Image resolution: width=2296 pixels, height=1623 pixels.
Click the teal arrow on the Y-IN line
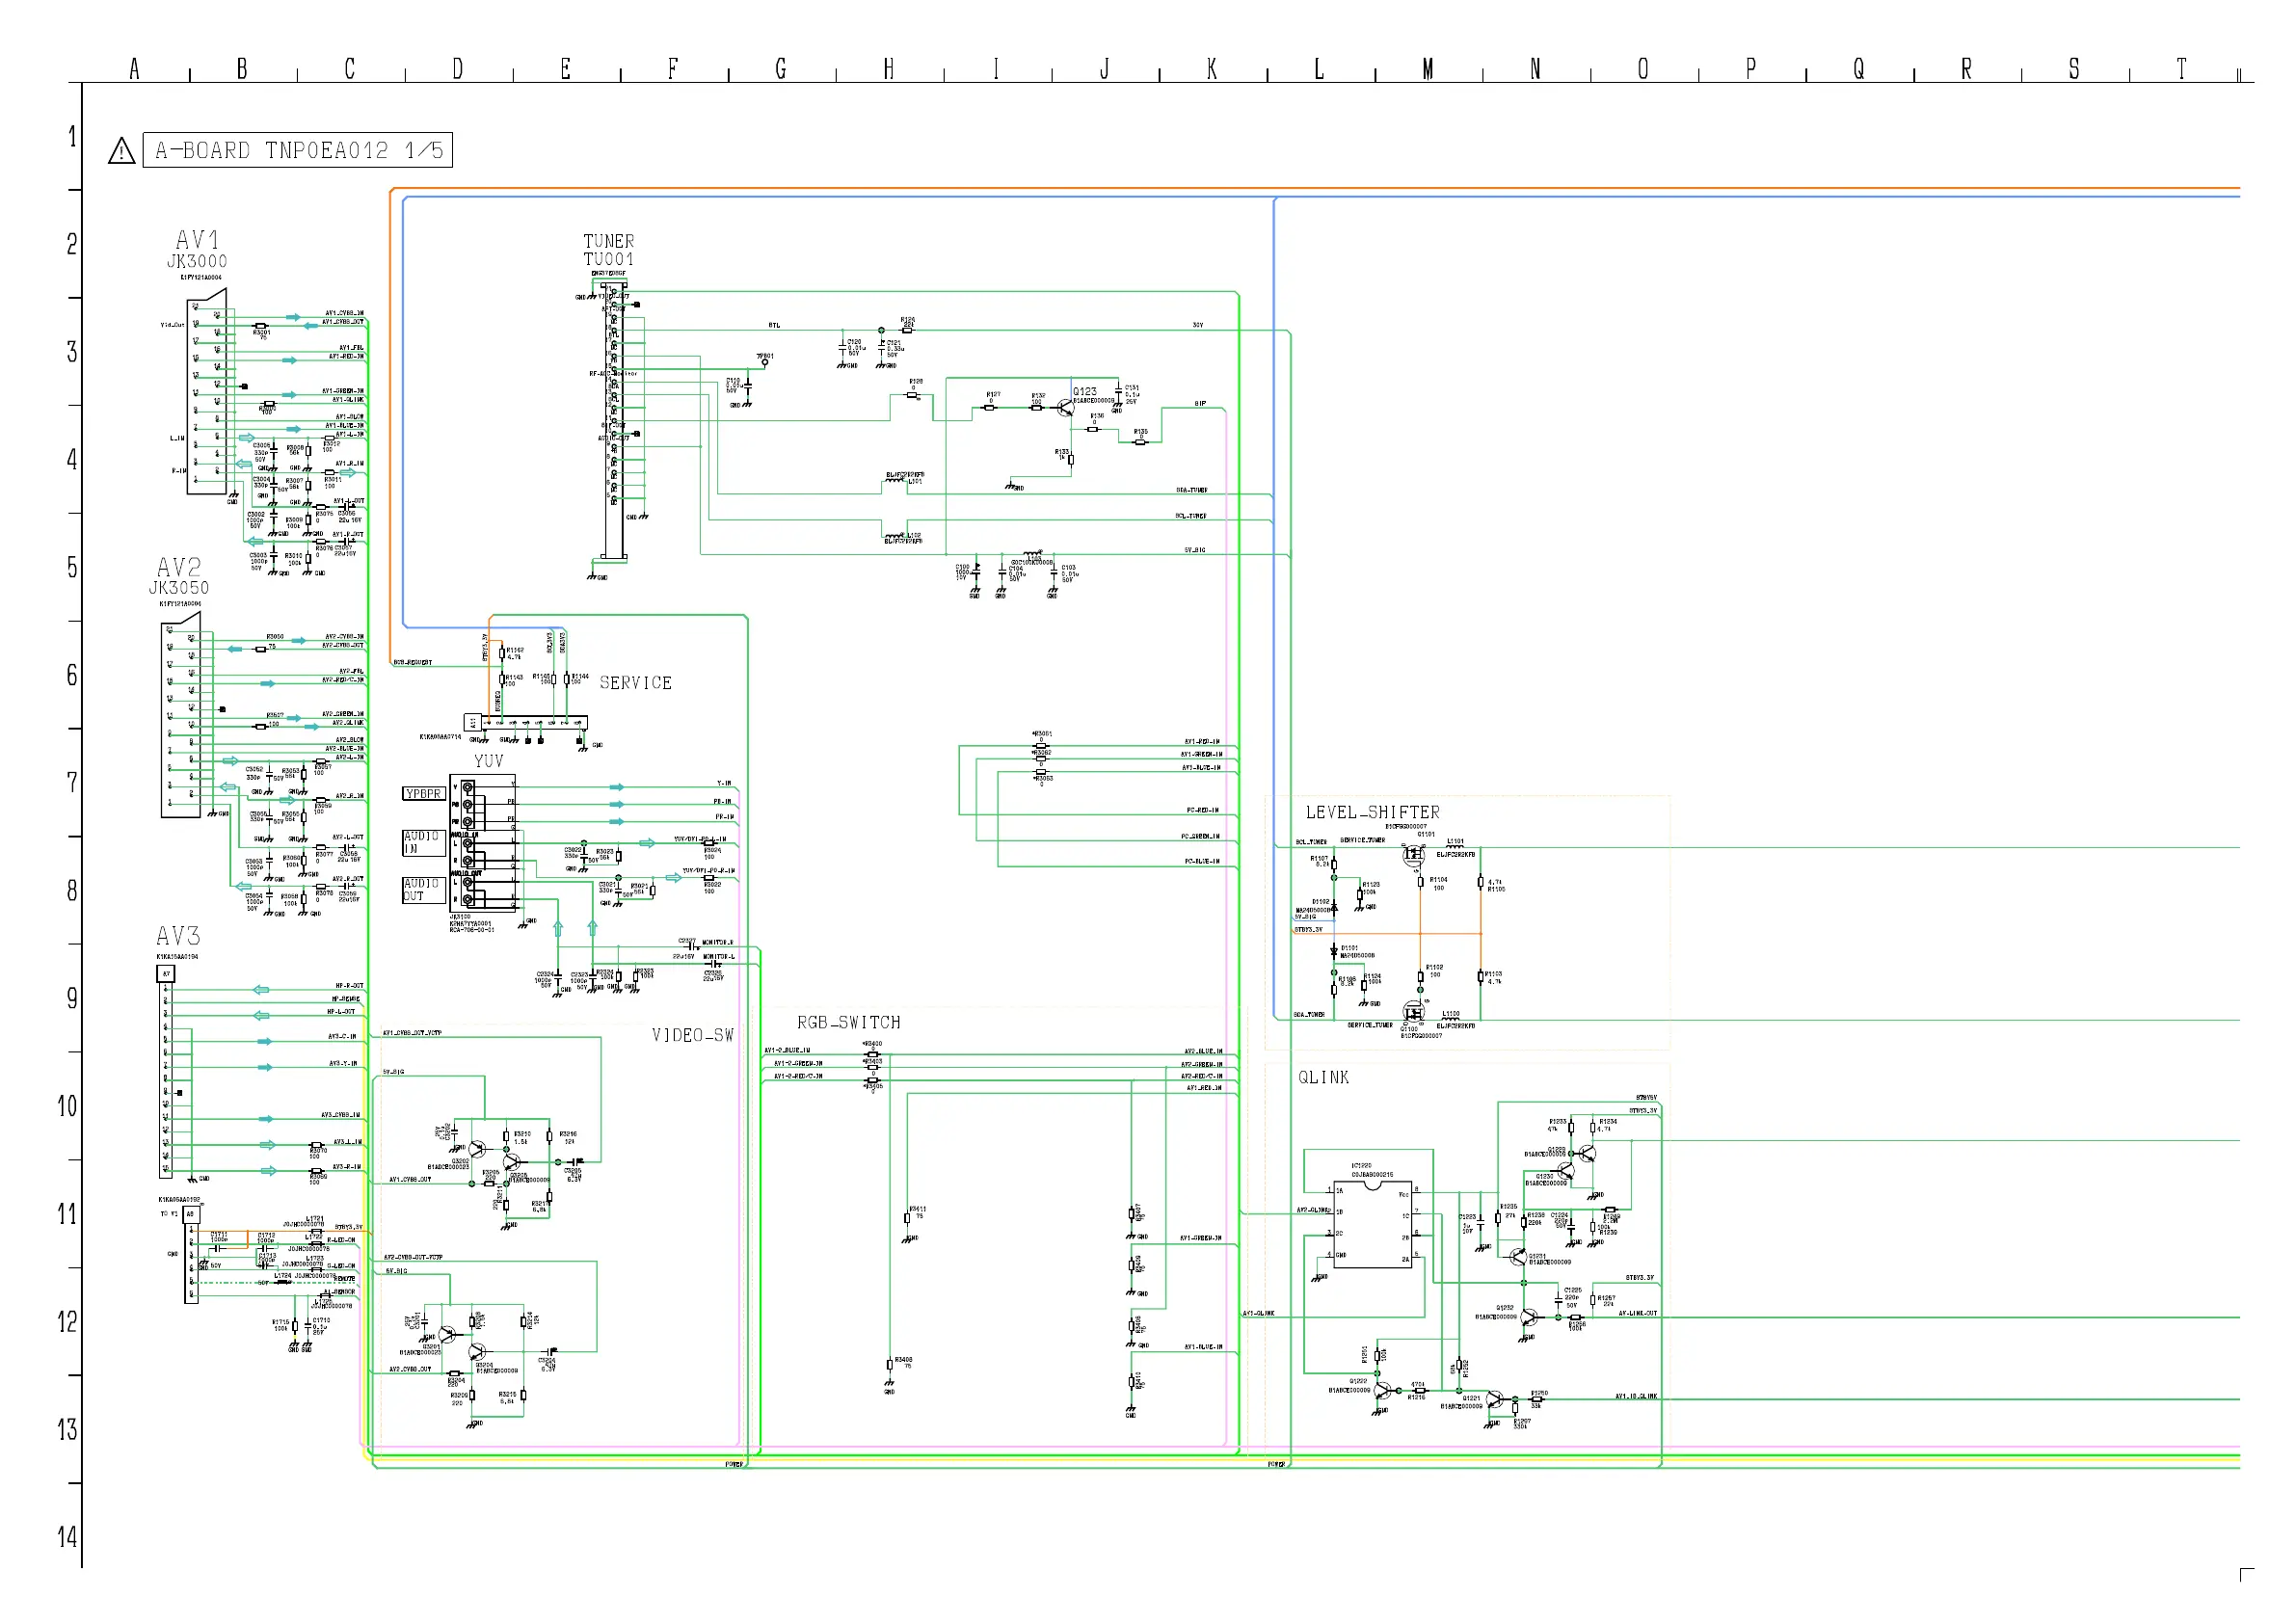tap(617, 788)
